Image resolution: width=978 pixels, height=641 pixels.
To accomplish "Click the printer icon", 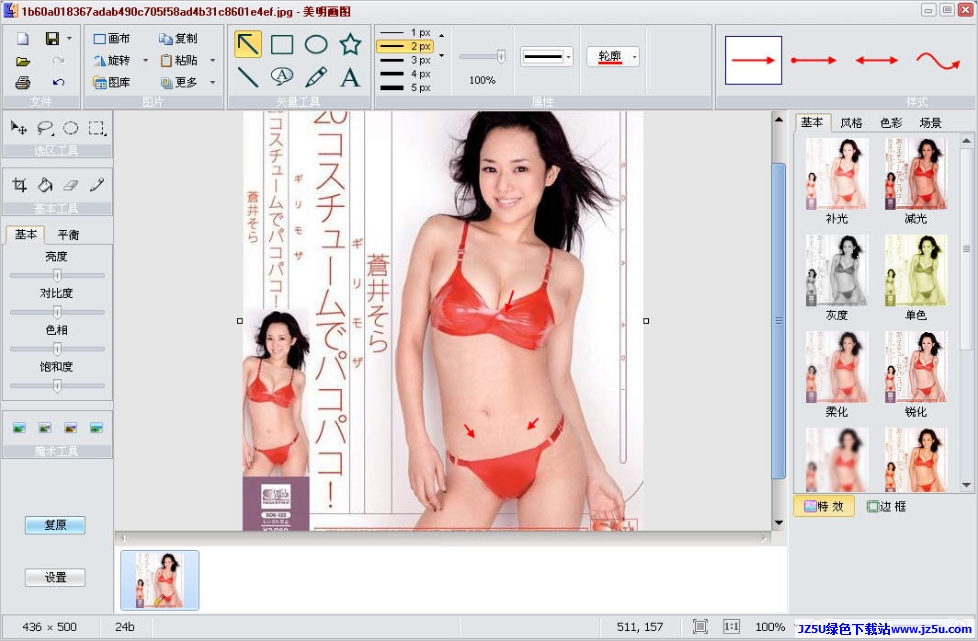I will 23,82.
